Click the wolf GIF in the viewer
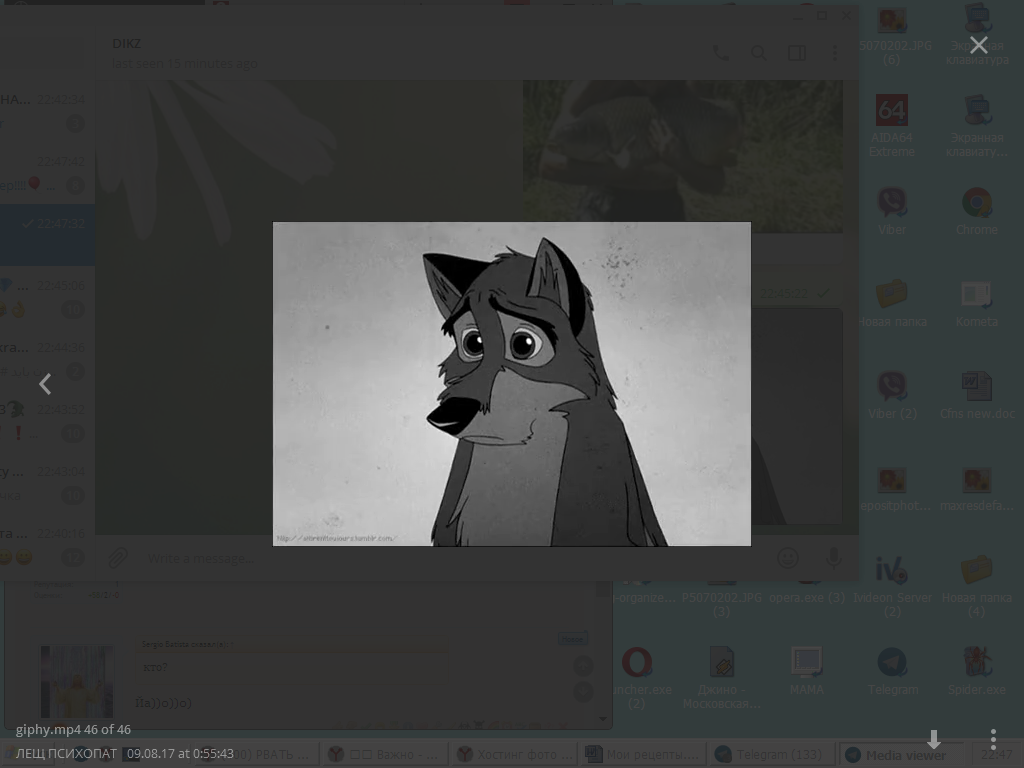The width and height of the screenshot is (1024, 768). [x=511, y=384]
